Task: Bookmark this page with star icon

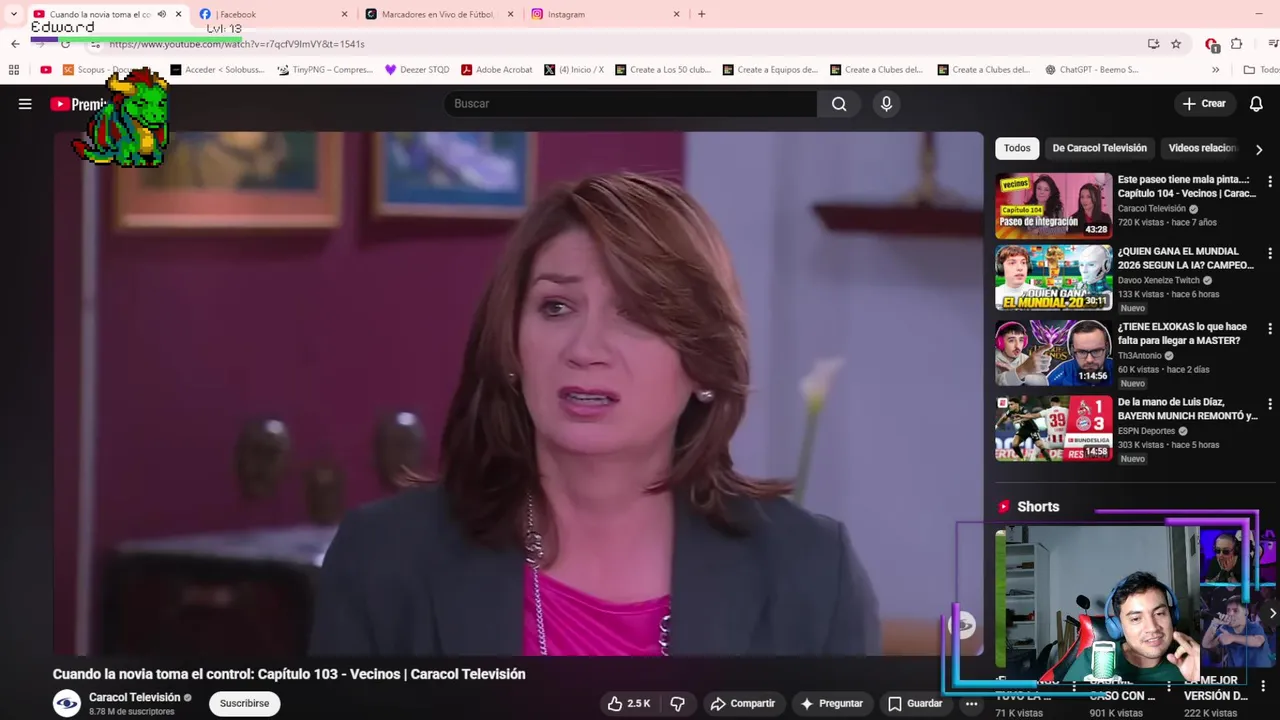Action: [1176, 44]
